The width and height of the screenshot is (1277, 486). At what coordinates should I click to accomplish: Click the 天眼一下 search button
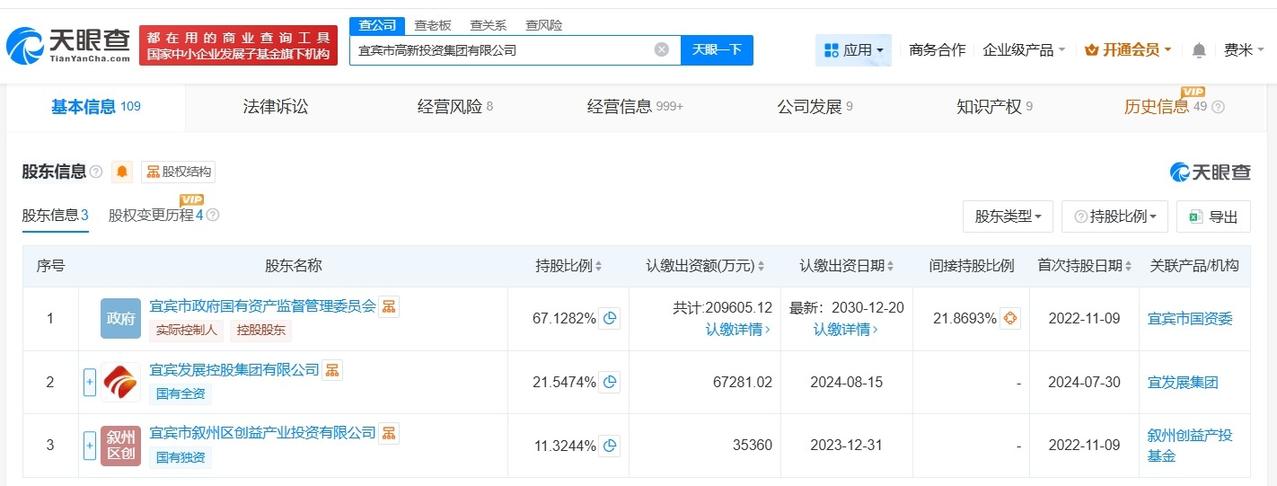[x=717, y=50]
